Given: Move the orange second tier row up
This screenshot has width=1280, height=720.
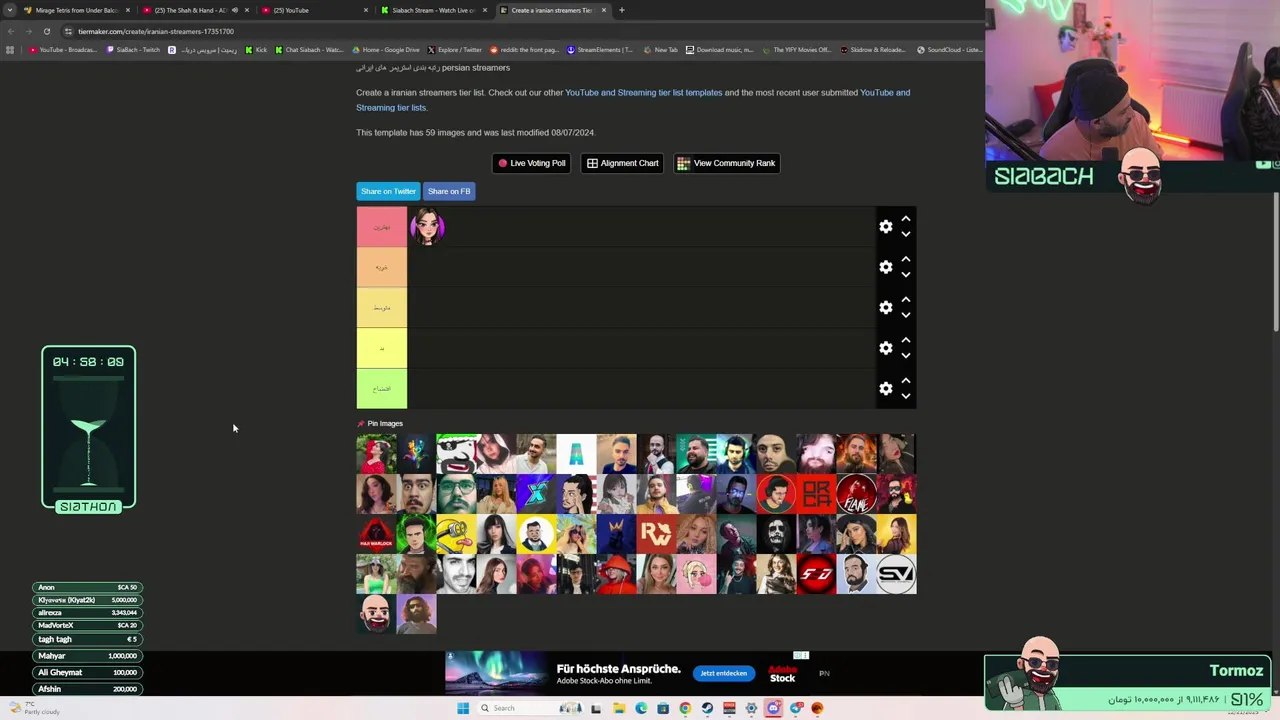Looking at the screenshot, I should click(x=905, y=259).
